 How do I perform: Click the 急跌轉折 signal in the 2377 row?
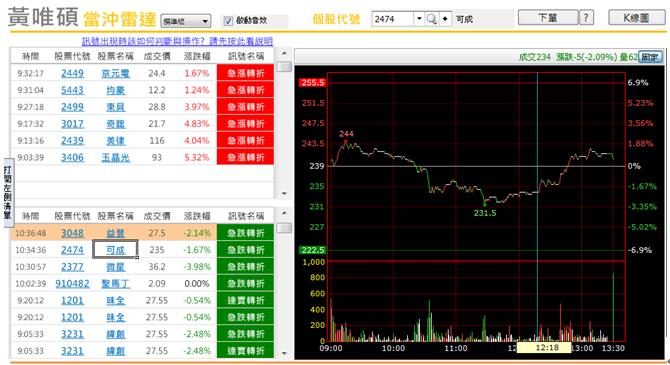coord(245,267)
